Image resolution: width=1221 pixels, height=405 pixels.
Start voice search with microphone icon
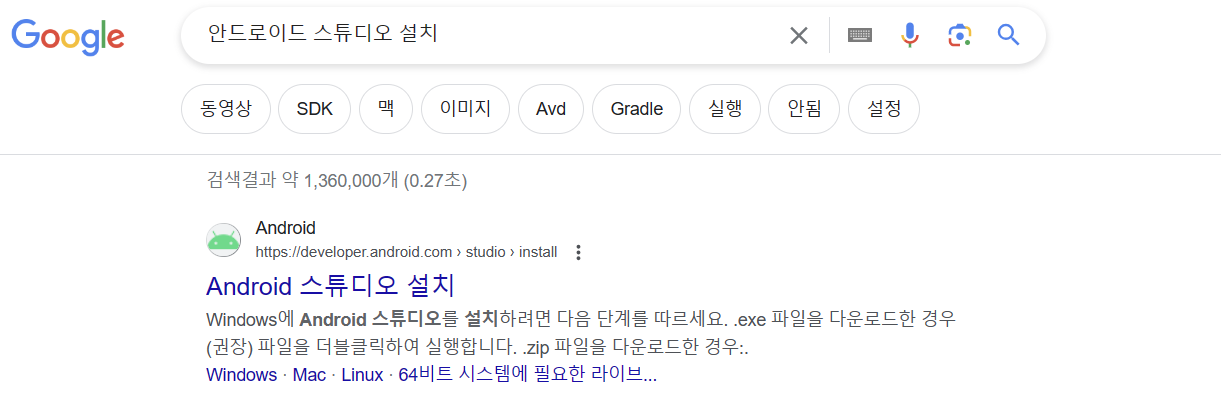coord(909,36)
